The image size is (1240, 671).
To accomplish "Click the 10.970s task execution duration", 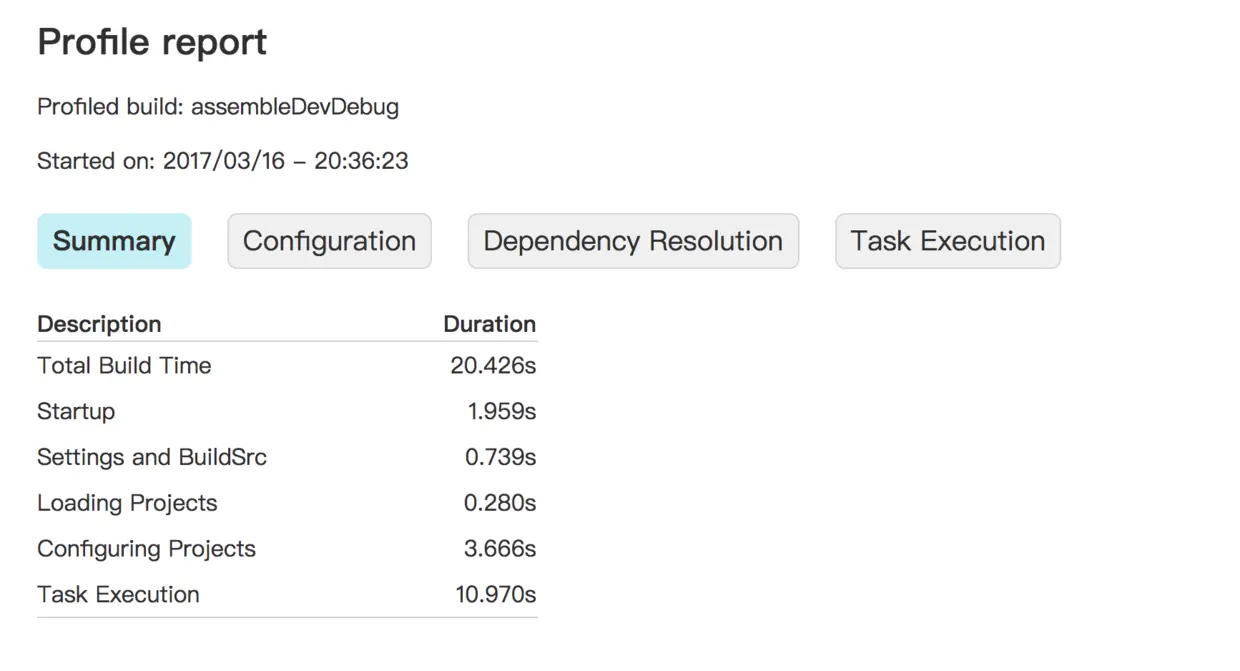I will [x=495, y=595].
